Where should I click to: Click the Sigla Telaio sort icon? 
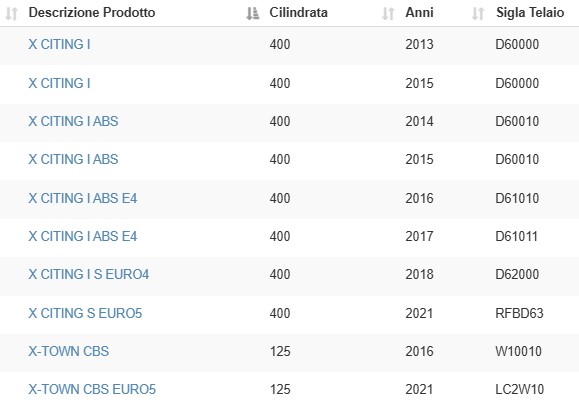478,13
